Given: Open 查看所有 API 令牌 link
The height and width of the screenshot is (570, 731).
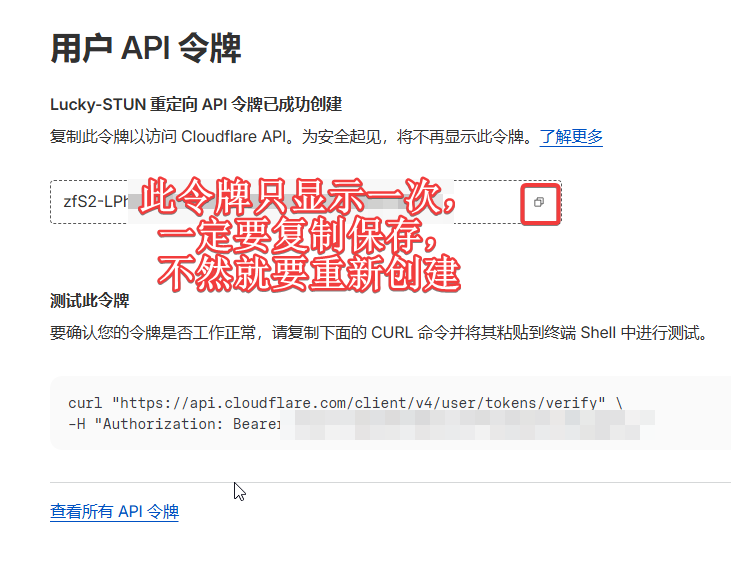Looking at the screenshot, I should pyautogui.click(x=114, y=511).
